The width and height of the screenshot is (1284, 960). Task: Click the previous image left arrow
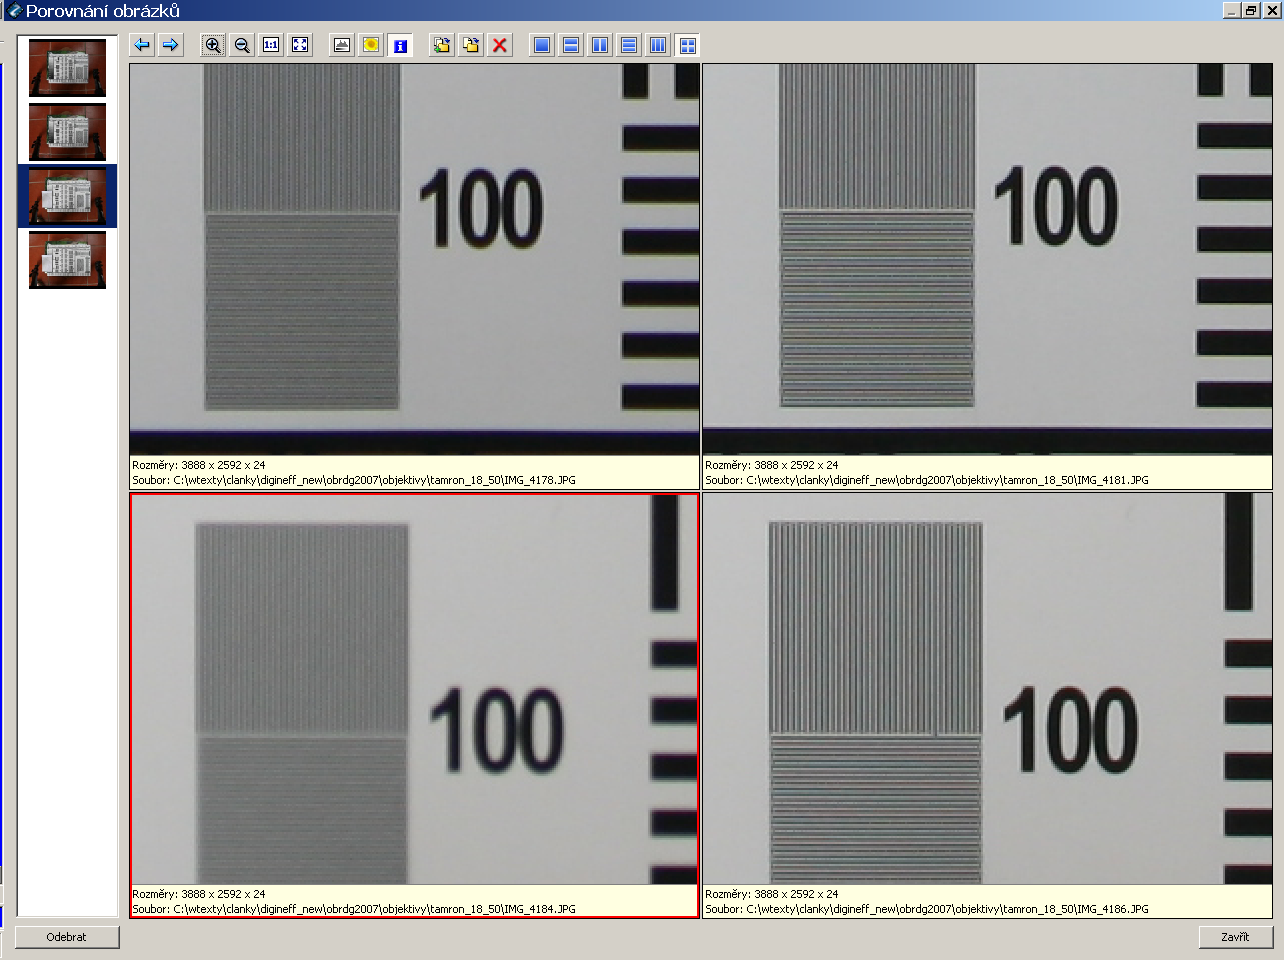click(x=142, y=45)
